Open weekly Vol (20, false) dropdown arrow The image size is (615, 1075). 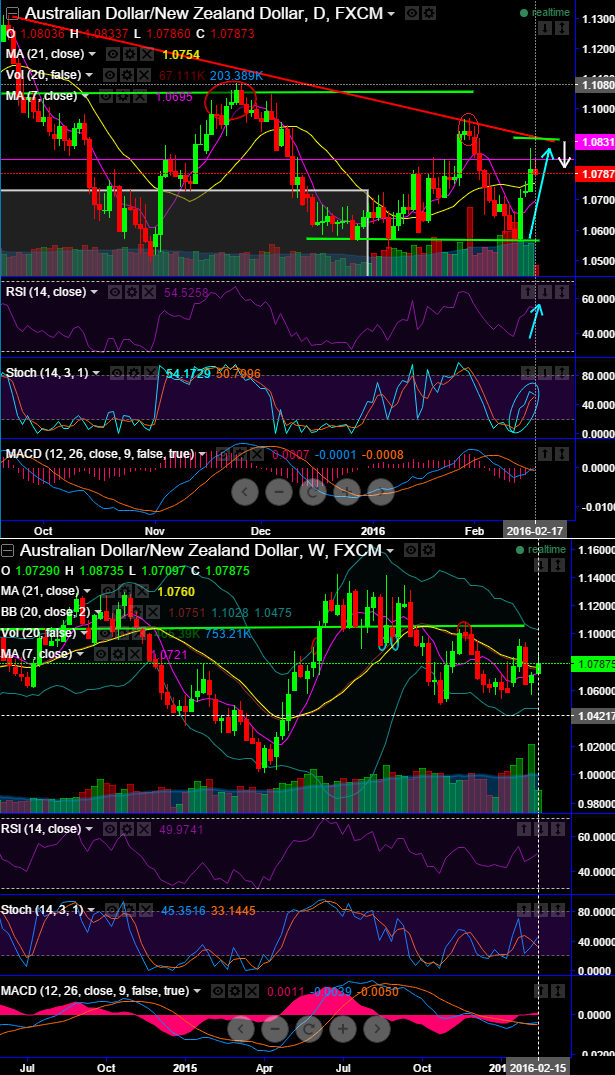tap(84, 633)
